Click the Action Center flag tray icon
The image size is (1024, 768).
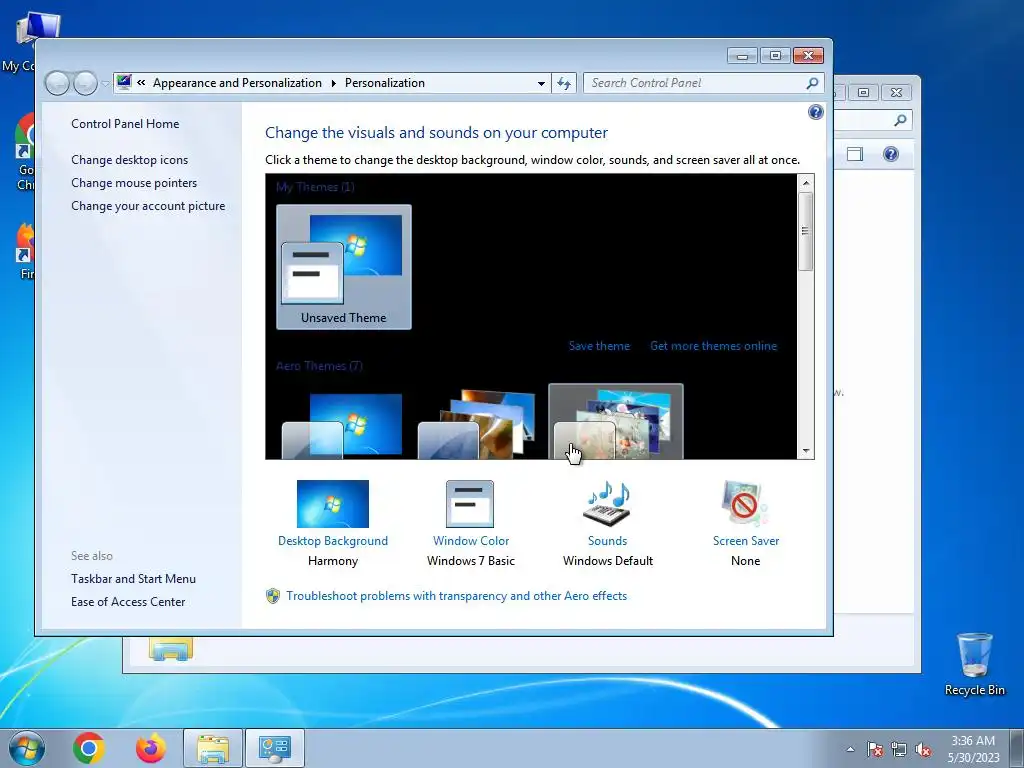[x=875, y=749]
